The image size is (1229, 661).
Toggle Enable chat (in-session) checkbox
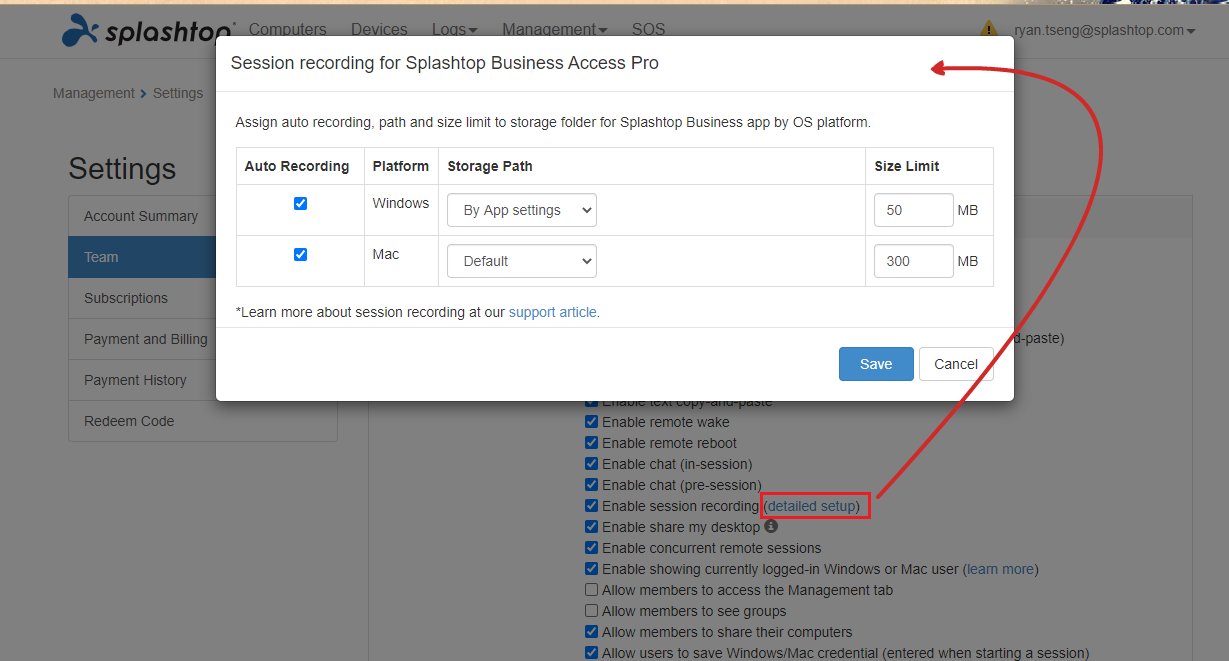(592, 464)
